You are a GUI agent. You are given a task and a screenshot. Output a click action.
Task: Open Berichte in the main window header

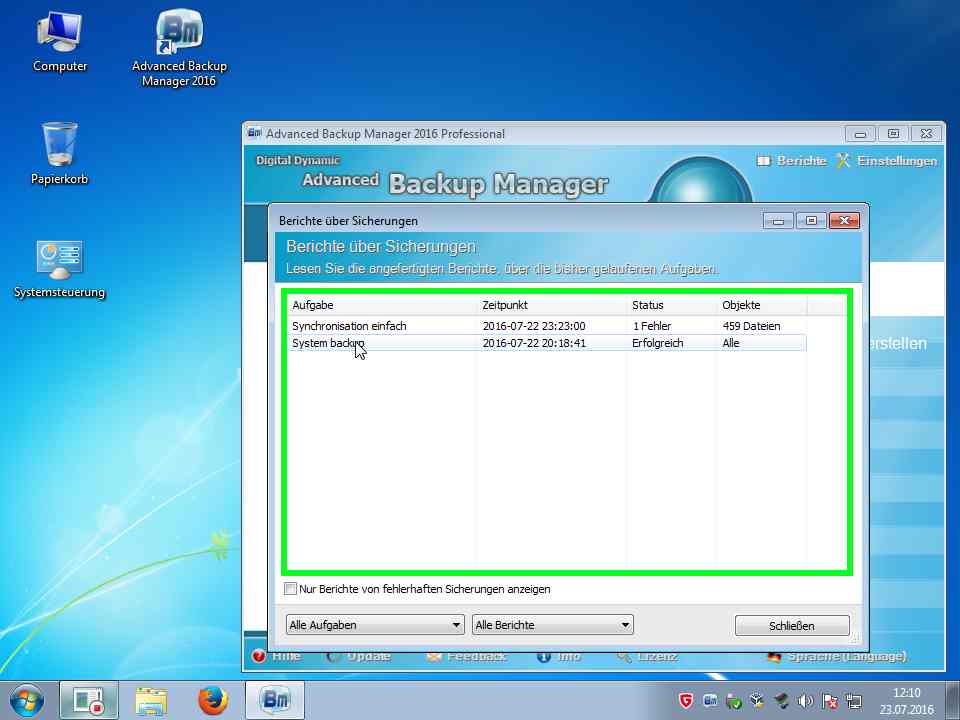(792, 160)
